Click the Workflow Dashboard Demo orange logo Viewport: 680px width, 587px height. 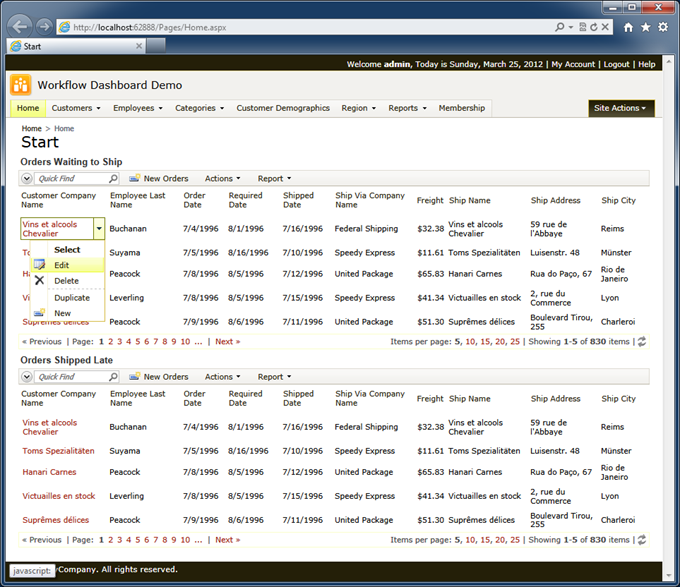[20, 85]
